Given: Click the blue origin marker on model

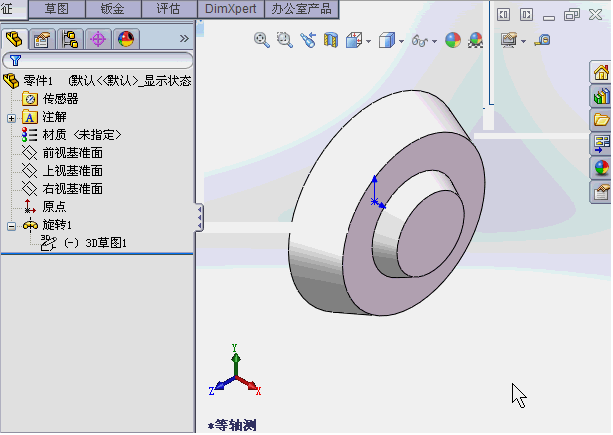Looking at the screenshot, I should [x=375, y=202].
